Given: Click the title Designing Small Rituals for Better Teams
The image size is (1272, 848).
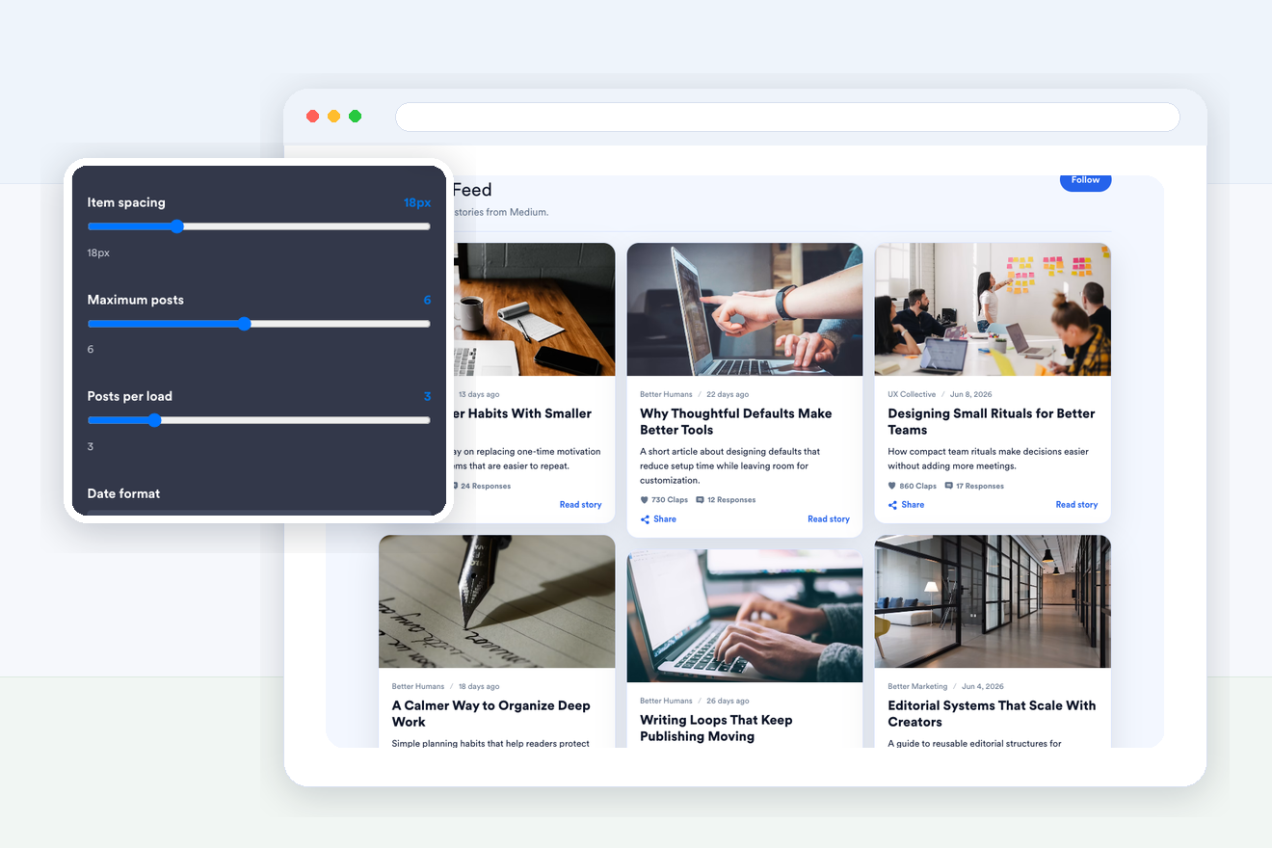Looking at the screenshot, I should point(991,421).
